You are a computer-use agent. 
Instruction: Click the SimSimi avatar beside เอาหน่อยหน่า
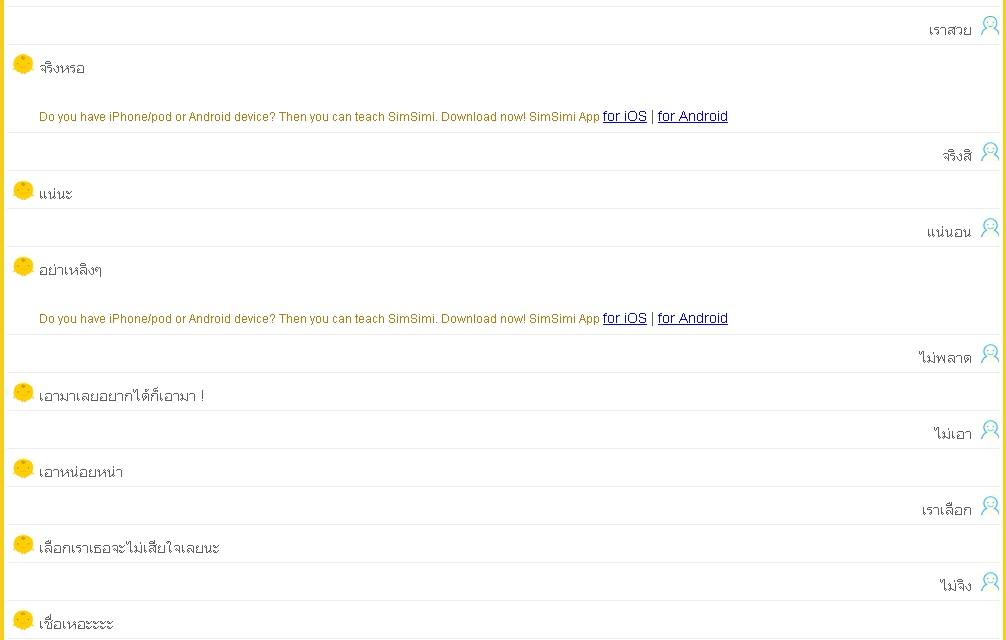(x=23, y=468)
